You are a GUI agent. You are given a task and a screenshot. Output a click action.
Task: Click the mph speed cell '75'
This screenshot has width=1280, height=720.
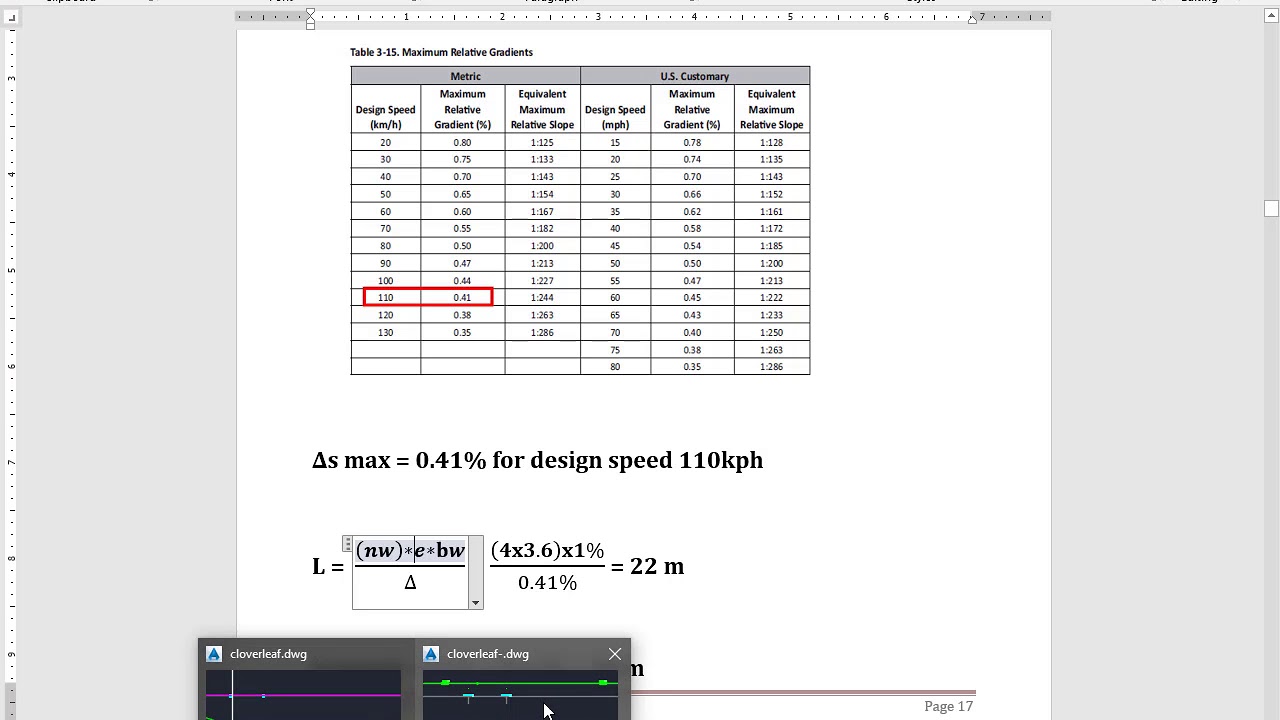click(615, 350)
